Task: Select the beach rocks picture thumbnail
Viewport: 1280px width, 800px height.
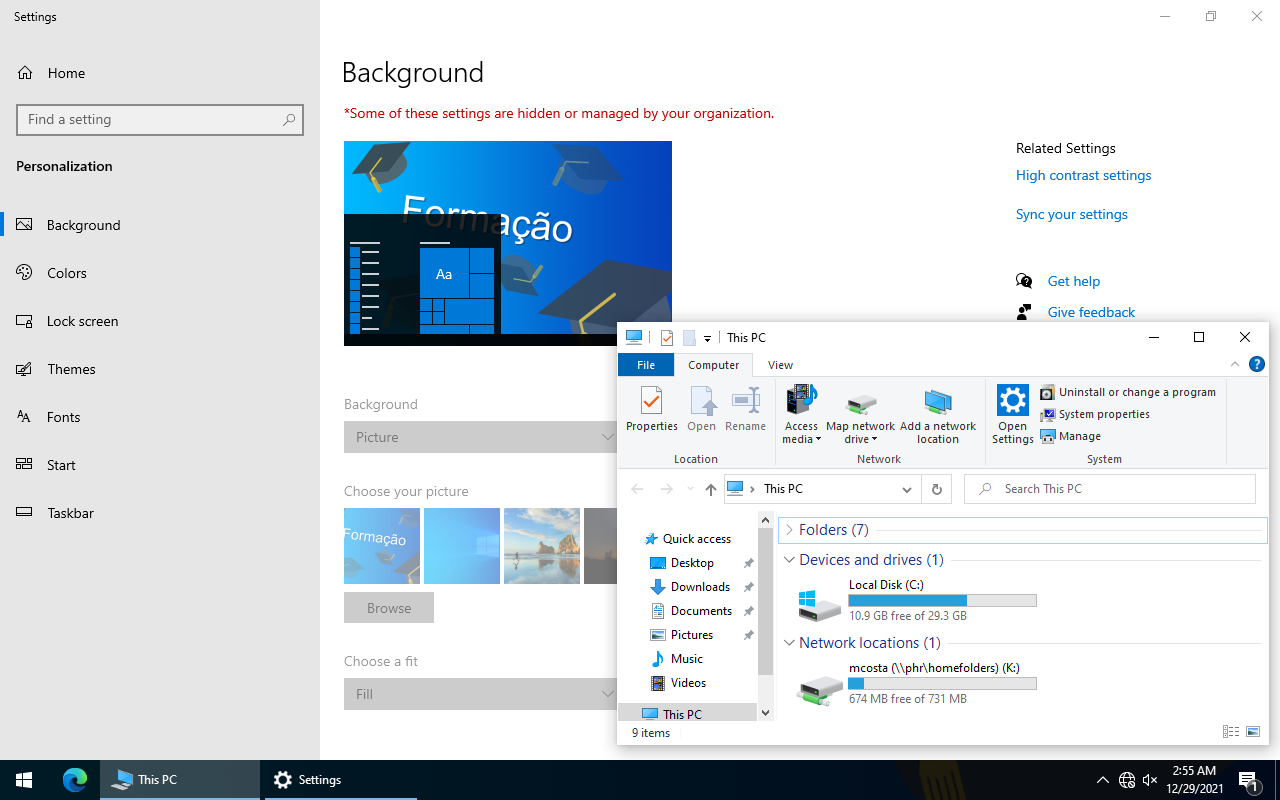Action: click(x=542, y=546)
